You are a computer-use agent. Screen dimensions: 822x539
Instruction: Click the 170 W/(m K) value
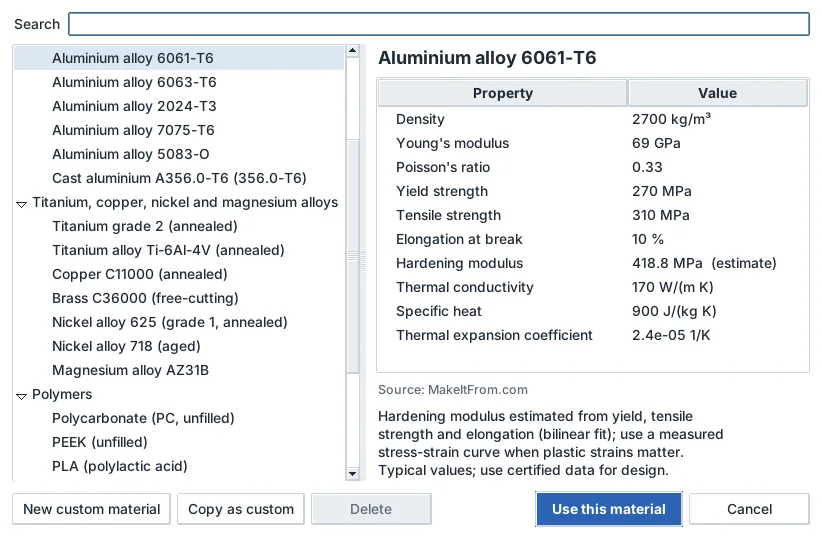(x=673, y=287)
